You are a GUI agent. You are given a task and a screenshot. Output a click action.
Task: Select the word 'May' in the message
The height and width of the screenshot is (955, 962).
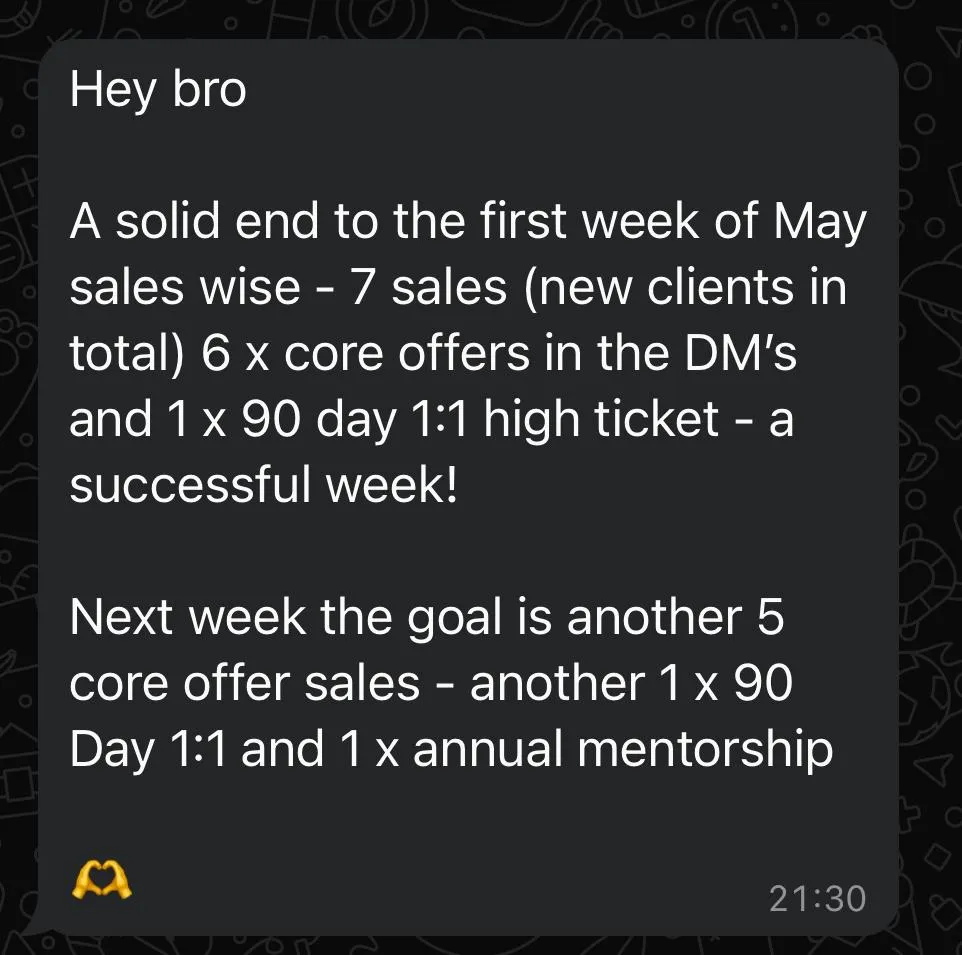(x=820, y=222)
